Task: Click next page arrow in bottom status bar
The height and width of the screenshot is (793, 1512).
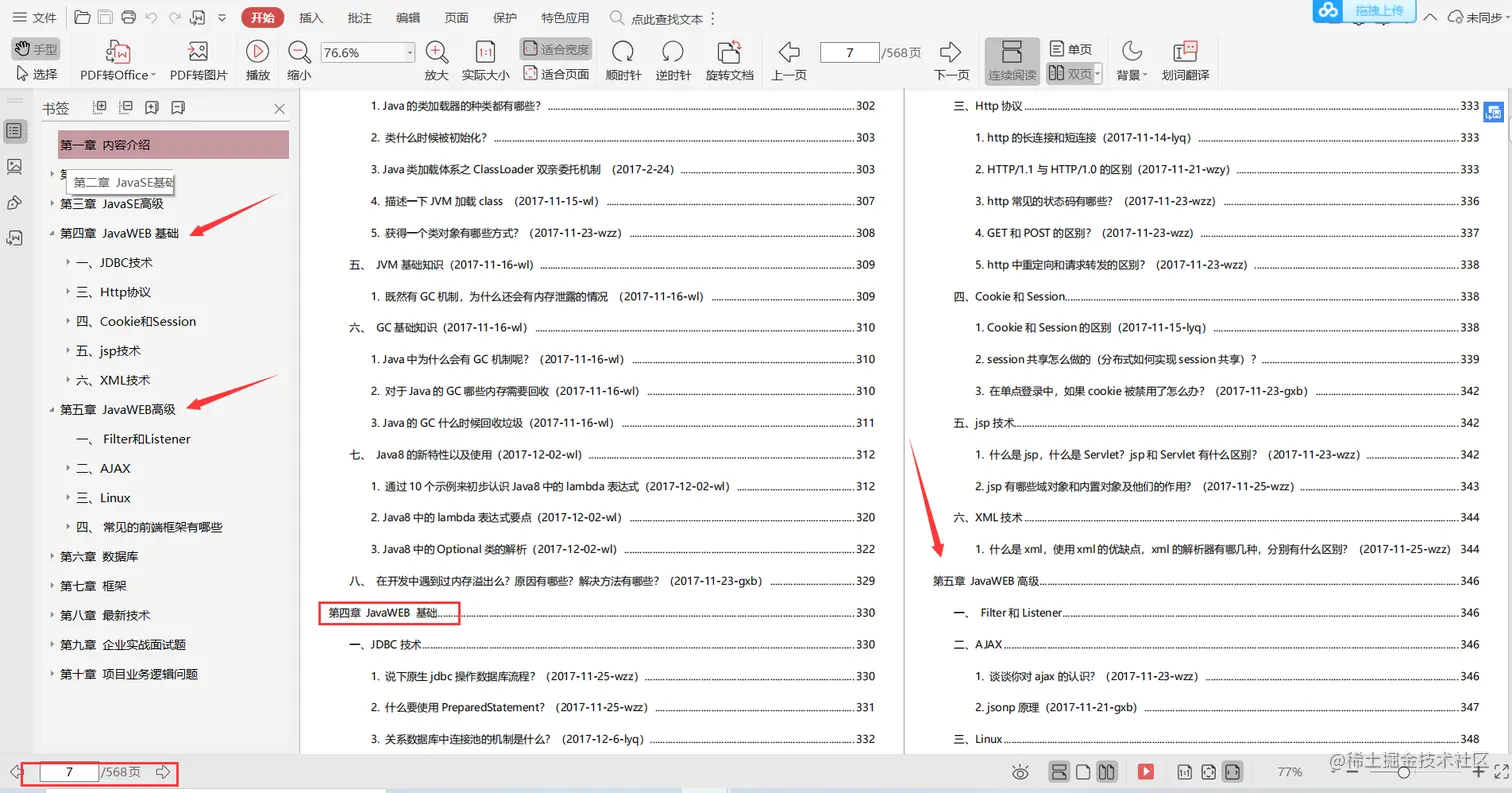Action: [x=163, y=772]
